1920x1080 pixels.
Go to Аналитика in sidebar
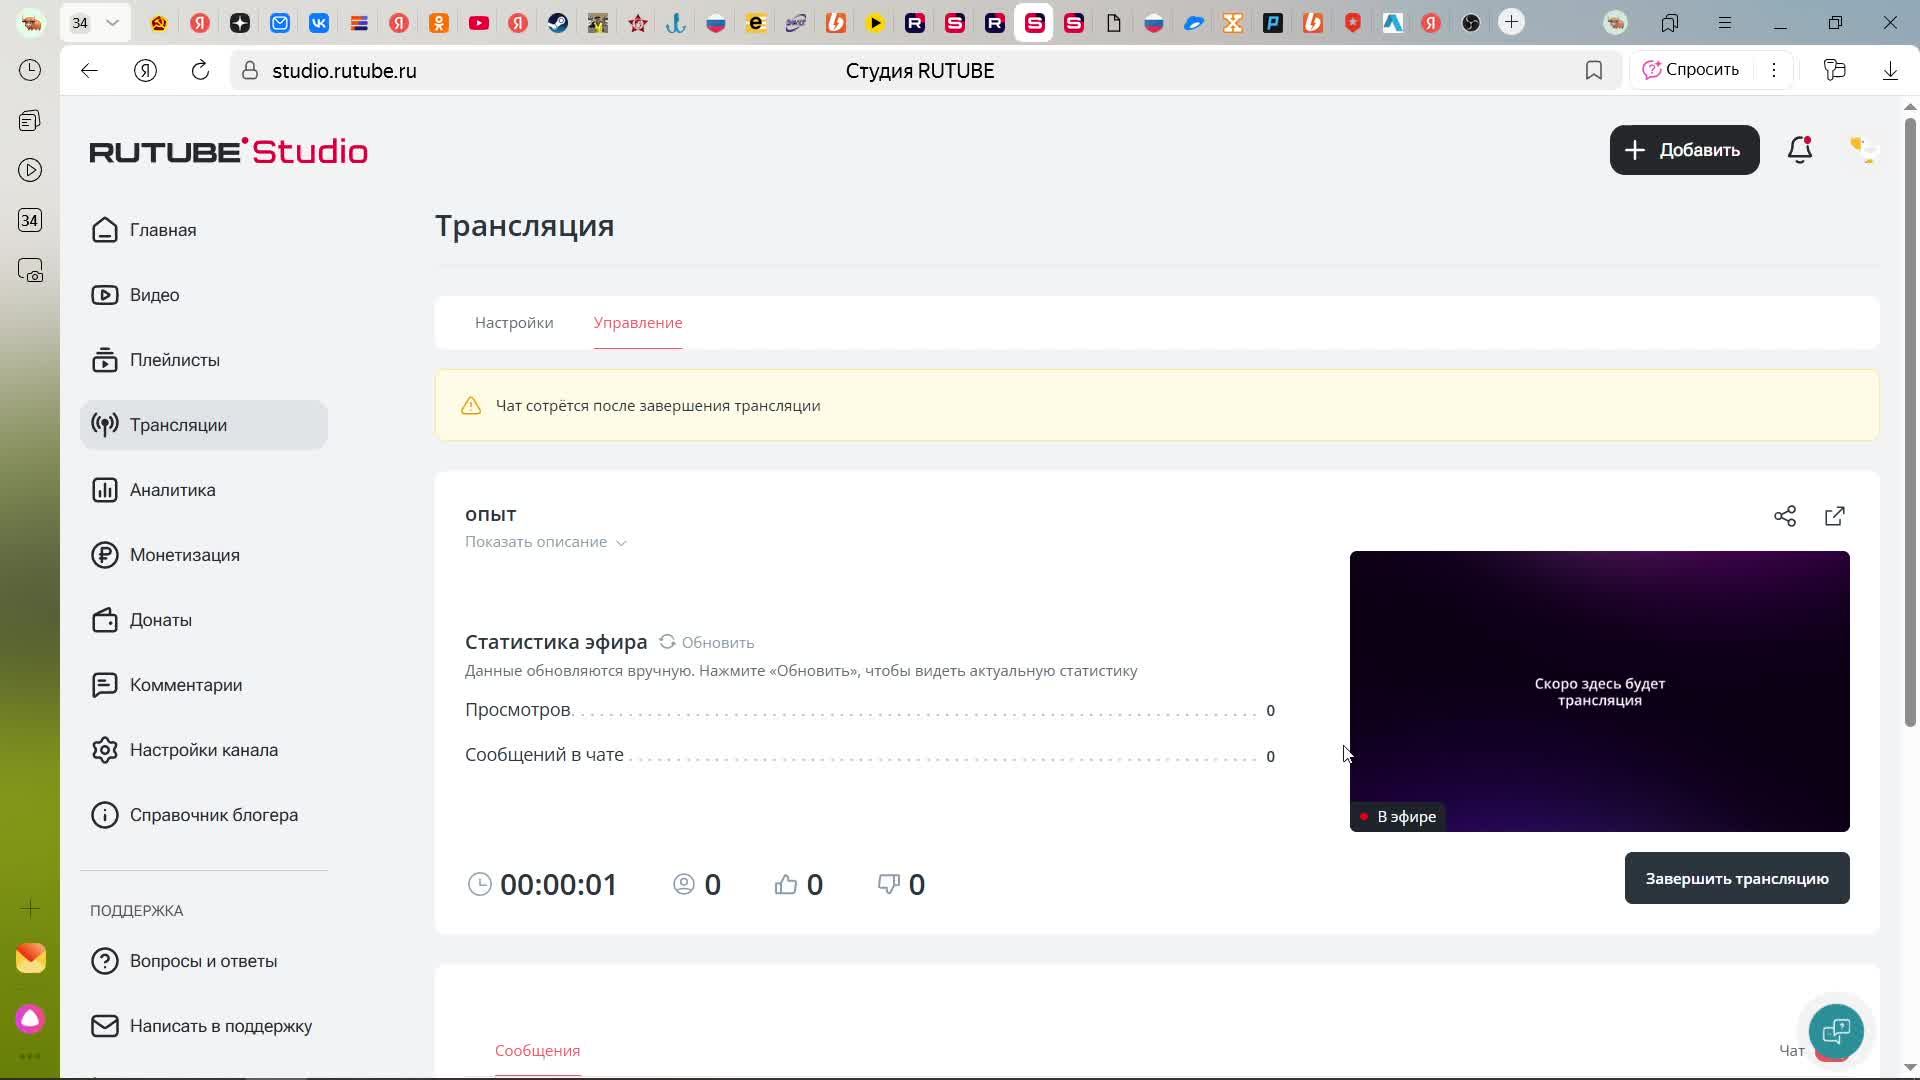[x=172, y=490]
